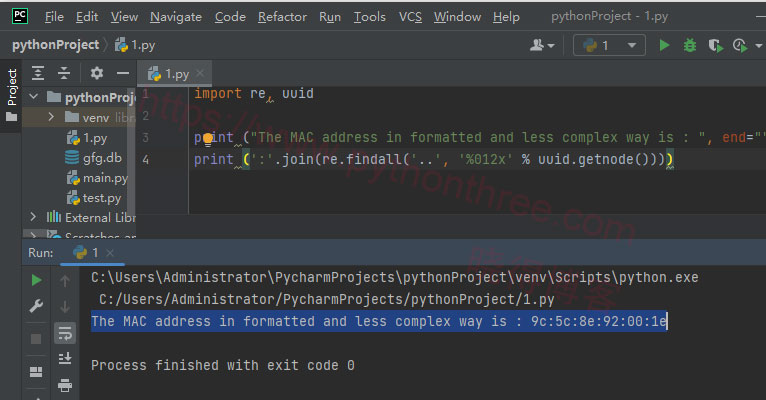The image size is (766, 400).
Task: Click the Print icon in Run panel
Action: point(64,385)
